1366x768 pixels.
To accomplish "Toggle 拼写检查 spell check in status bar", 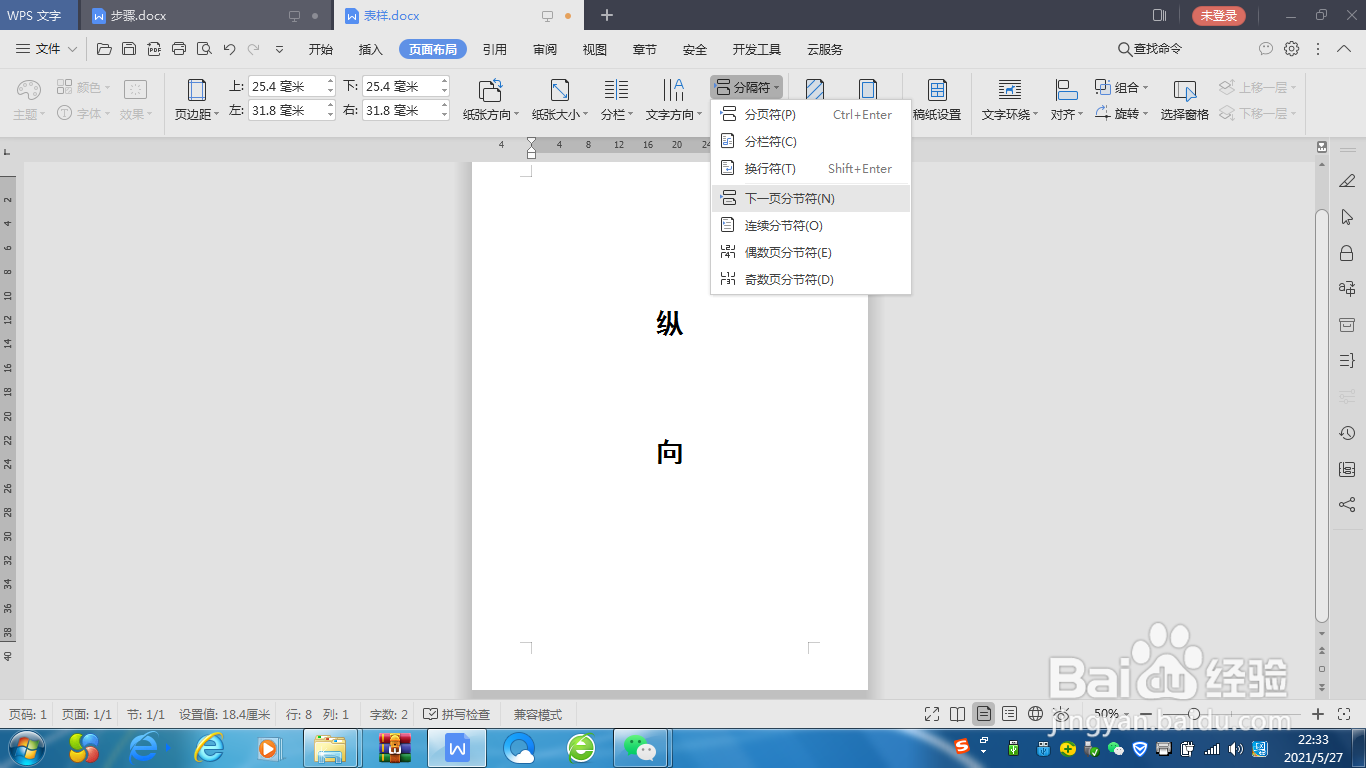I will click(x=457, y=714).
